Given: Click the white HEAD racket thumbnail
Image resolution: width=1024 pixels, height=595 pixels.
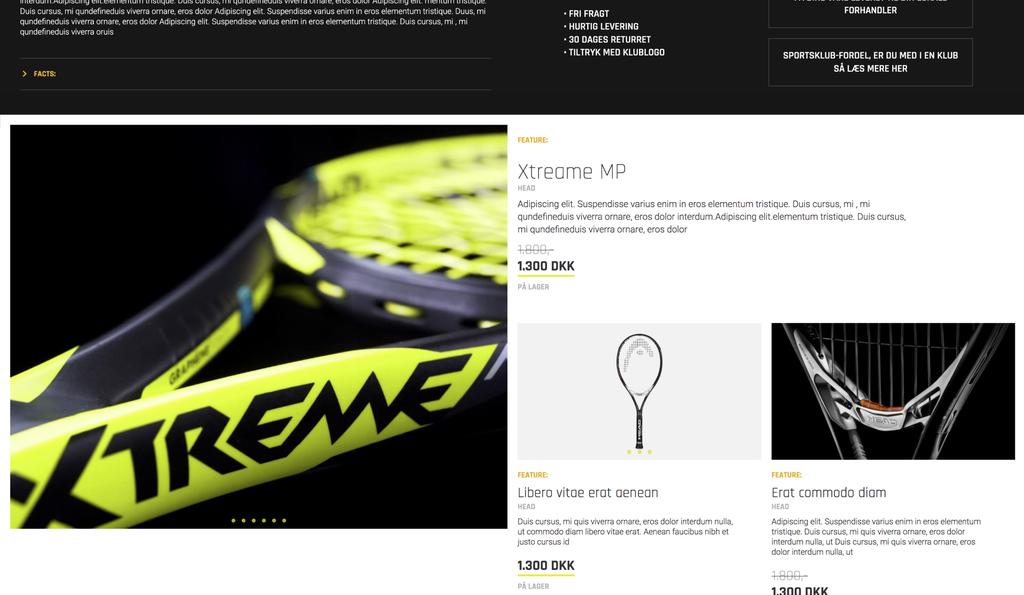Looking at the screenshot, I should (639, 391).
